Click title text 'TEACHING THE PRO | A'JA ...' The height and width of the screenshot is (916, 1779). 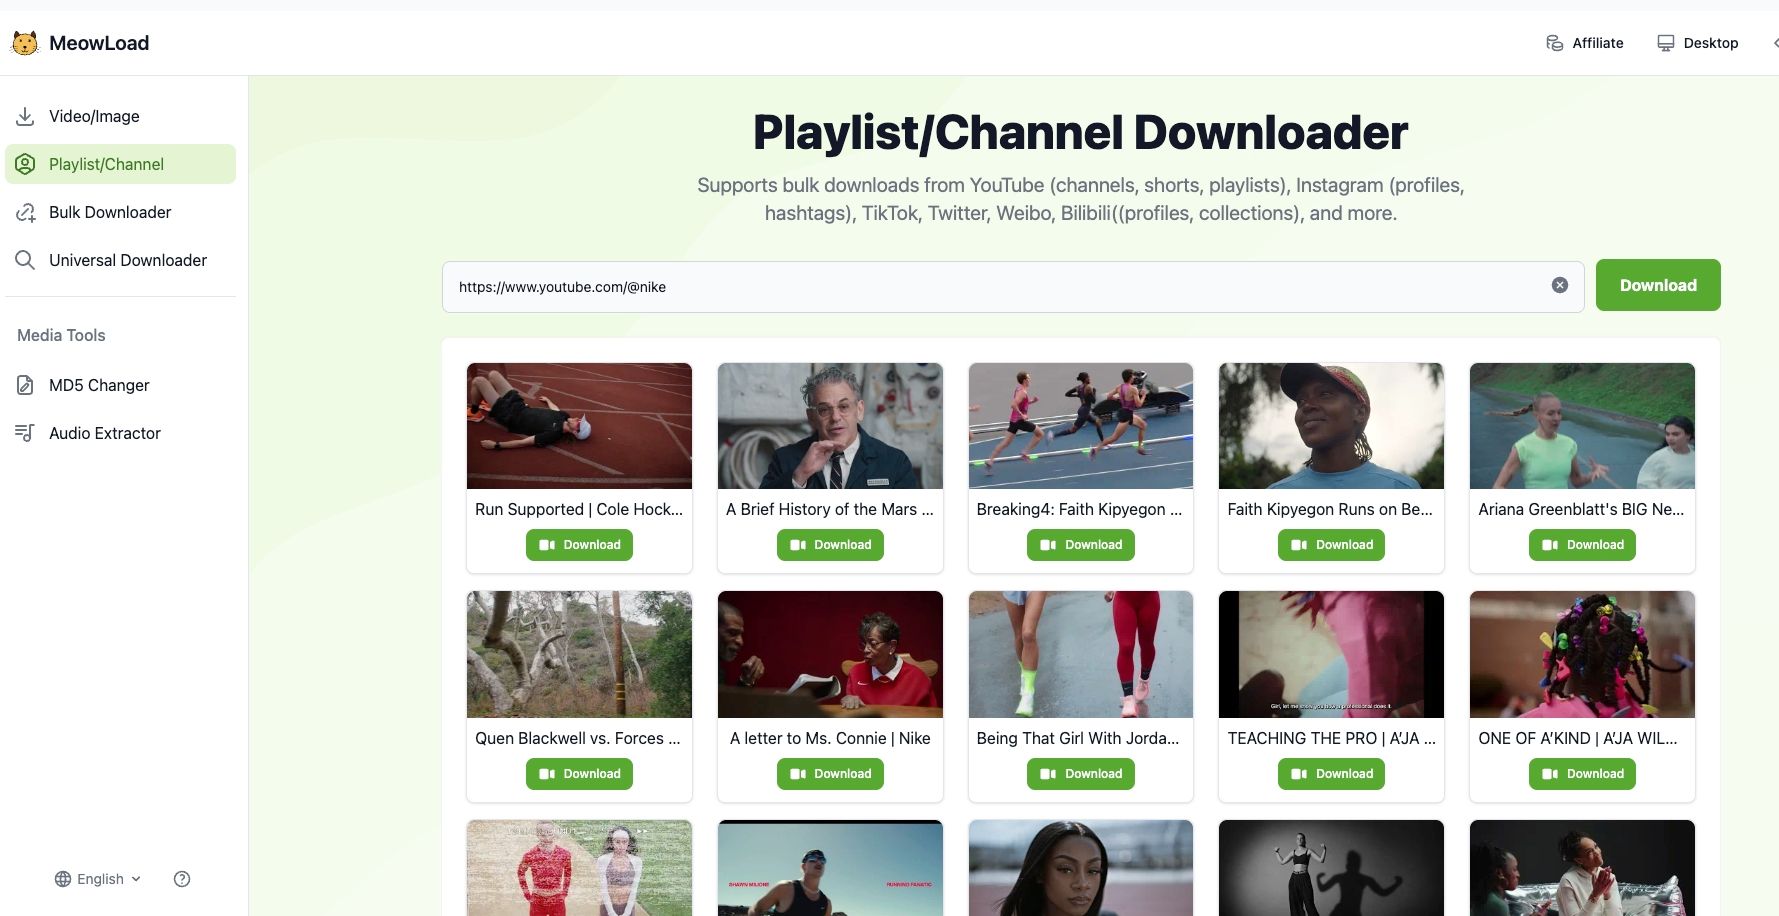(1331, 738)
